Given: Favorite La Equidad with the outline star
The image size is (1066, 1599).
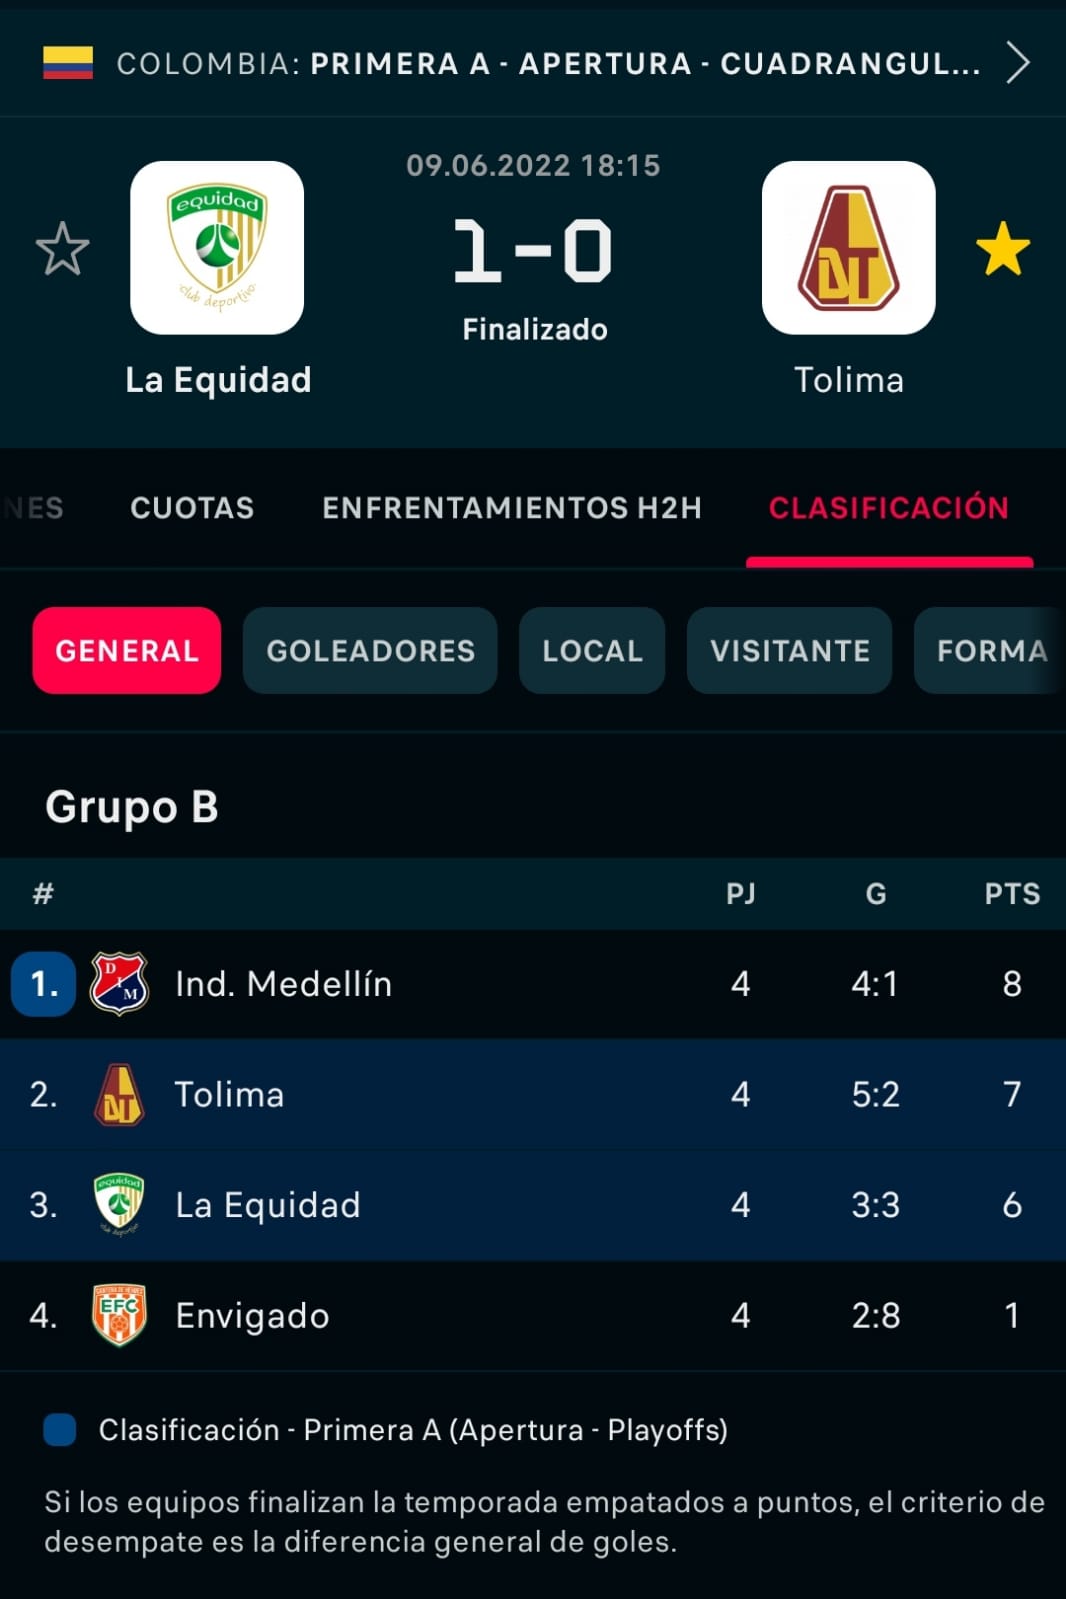Looking at the screenshot, I should coord(62,248).
